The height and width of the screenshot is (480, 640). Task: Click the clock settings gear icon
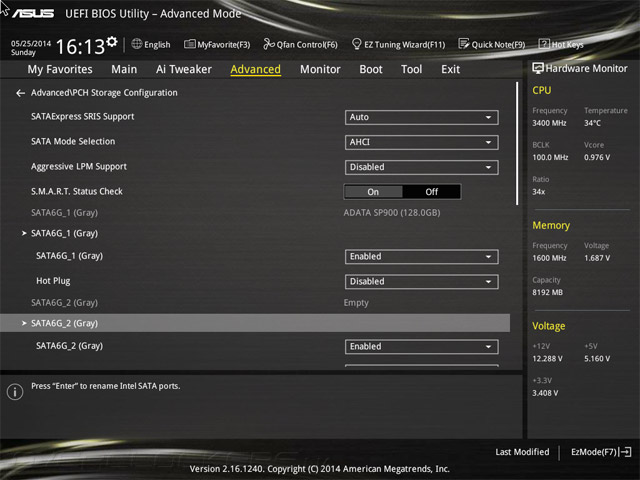[x=112, y=41]
